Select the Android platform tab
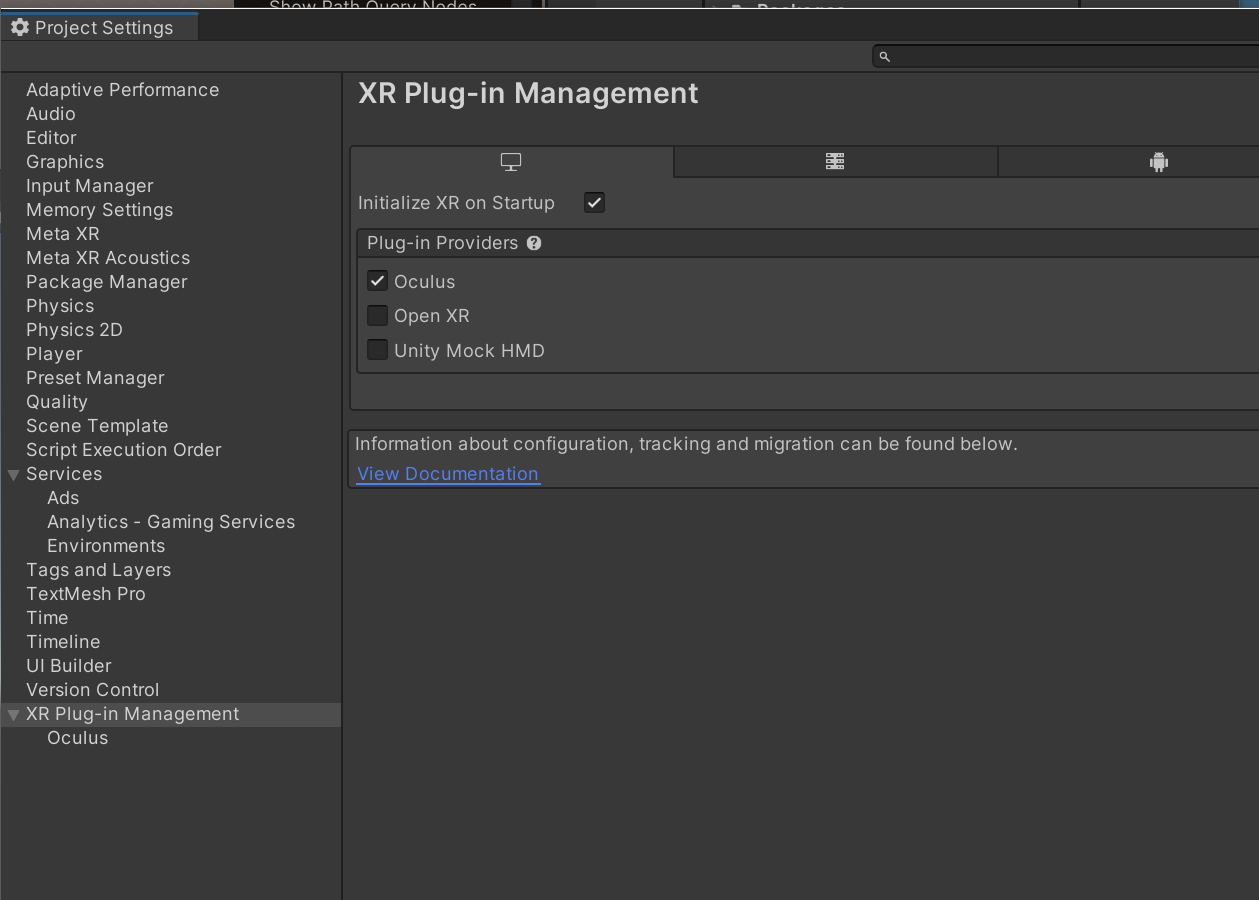The image size is (1259, 900). (x=1158, y=162)
